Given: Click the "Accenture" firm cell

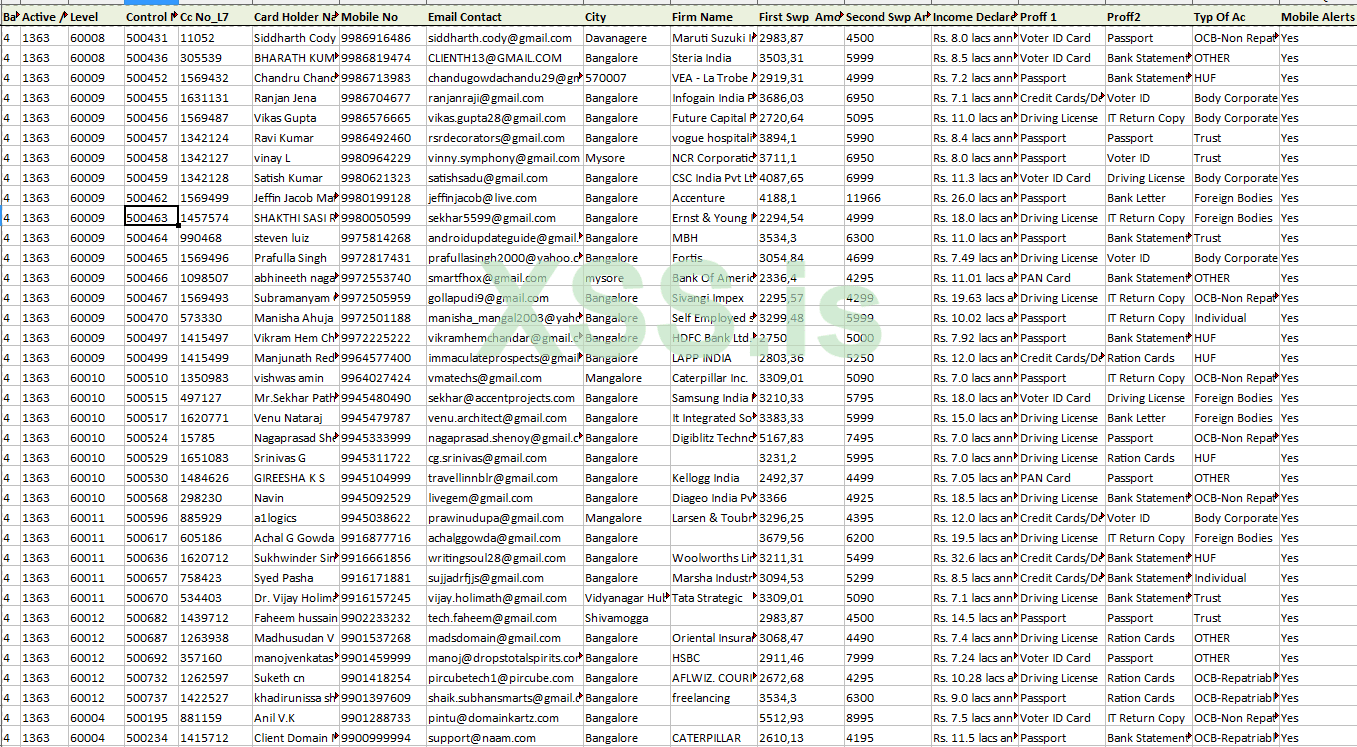Looking at the screenshot, I should pyautogui.click(x=713, y=198).
